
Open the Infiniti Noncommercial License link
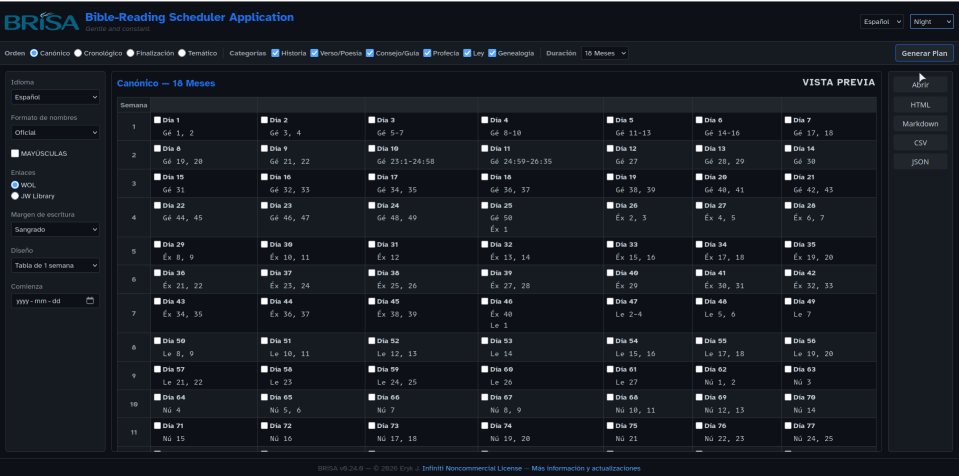pyautogui.click(x=472, y=468)
